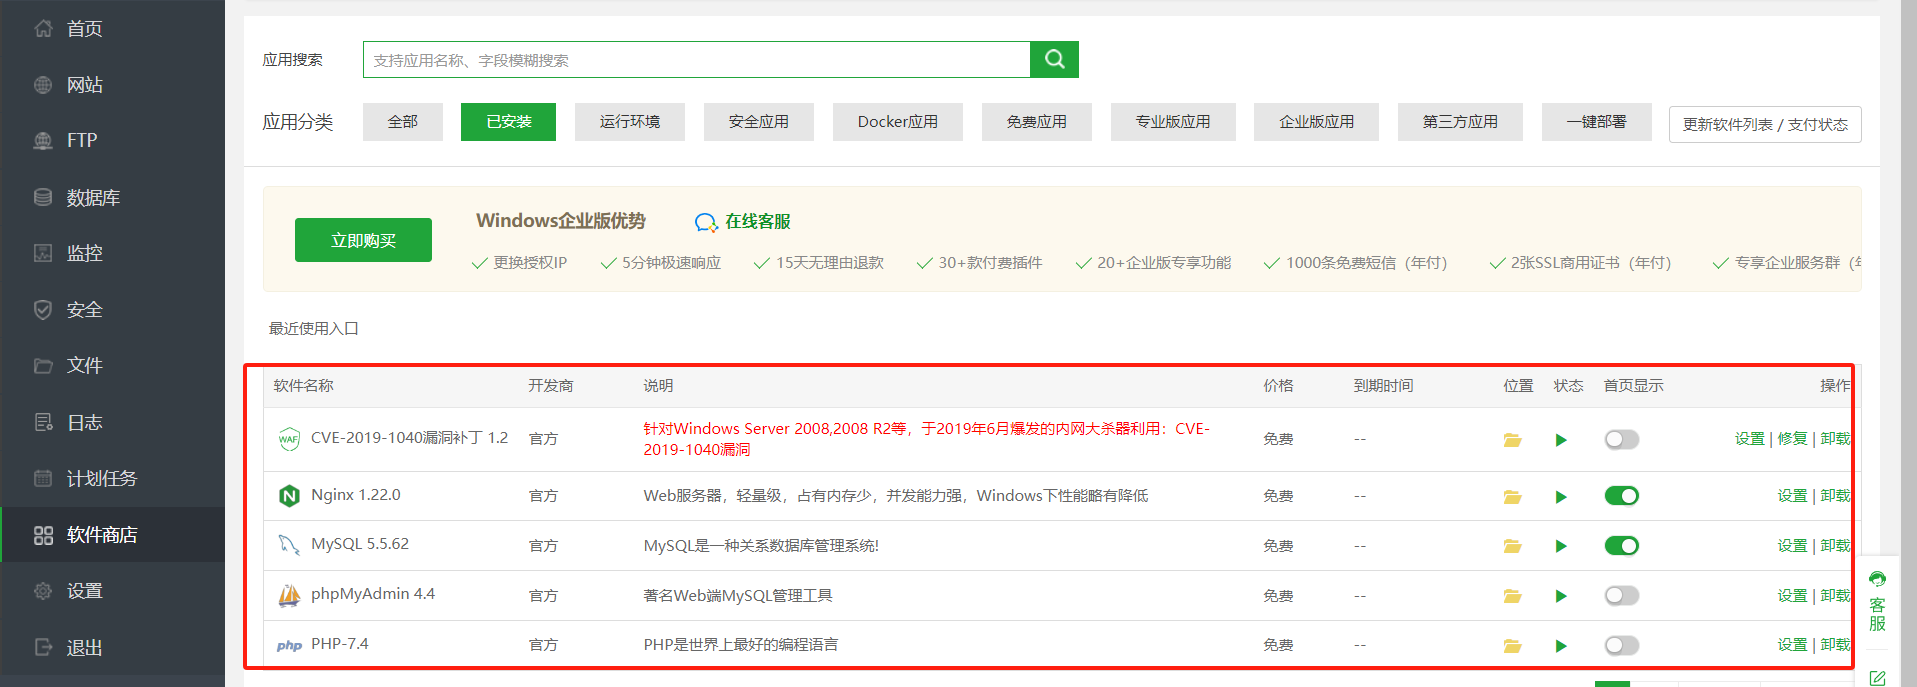Focus the 应用搜索 input field

click(696, 60)
